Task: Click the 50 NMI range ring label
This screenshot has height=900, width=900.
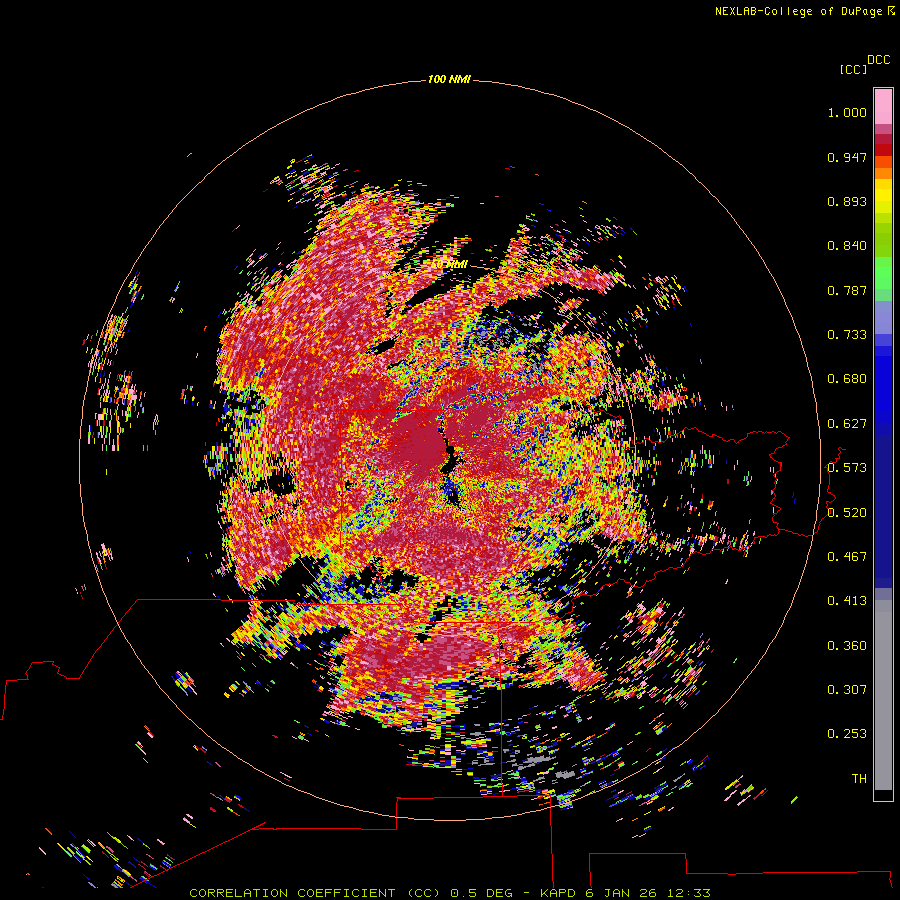Action: pos(449,265)
